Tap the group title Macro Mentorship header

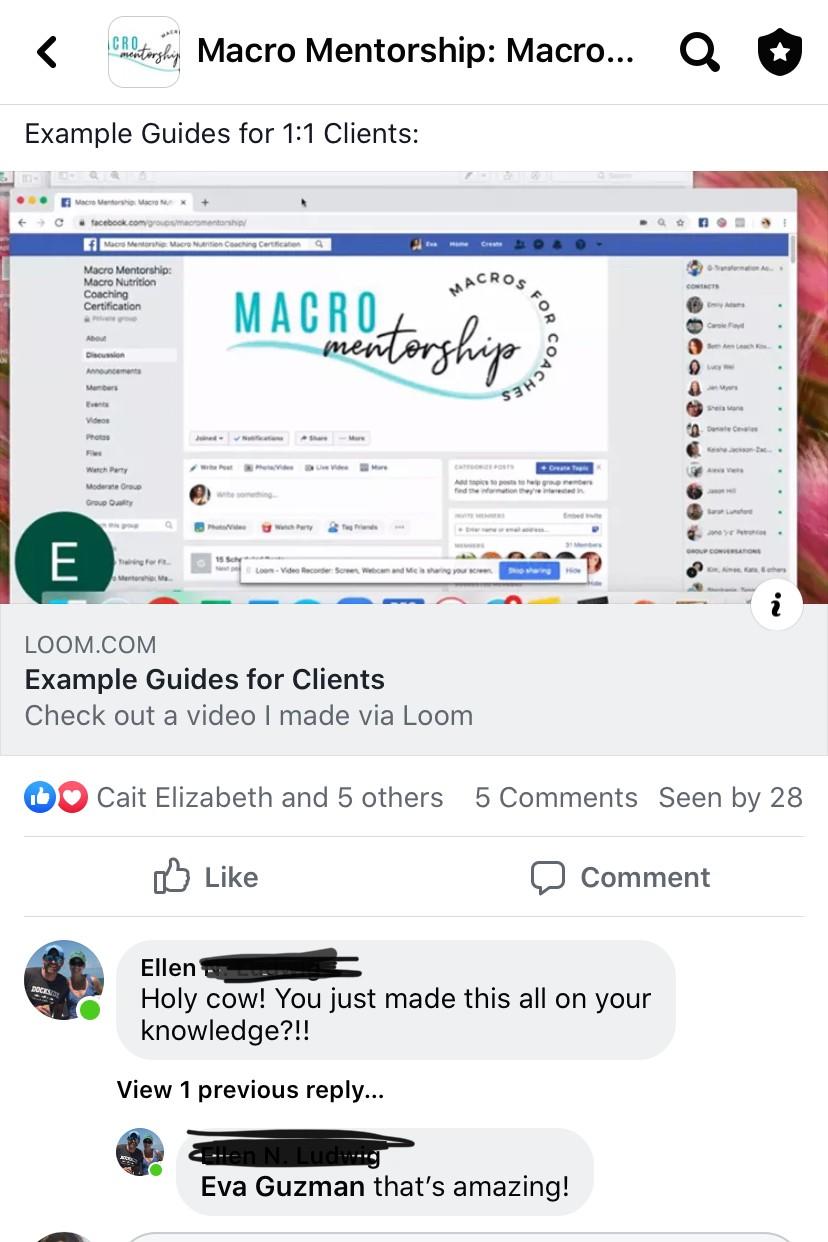pyautogui.click(x=415, y=51)
